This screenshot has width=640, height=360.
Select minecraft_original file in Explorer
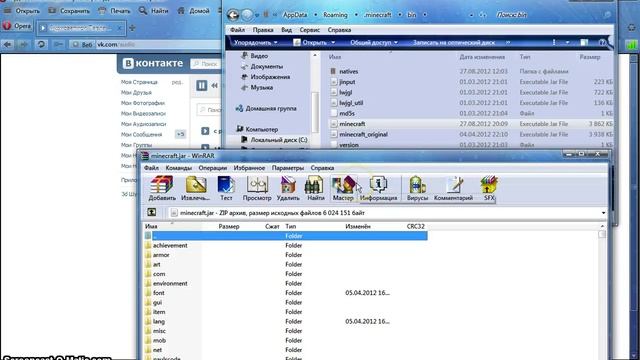click(363, 134)
